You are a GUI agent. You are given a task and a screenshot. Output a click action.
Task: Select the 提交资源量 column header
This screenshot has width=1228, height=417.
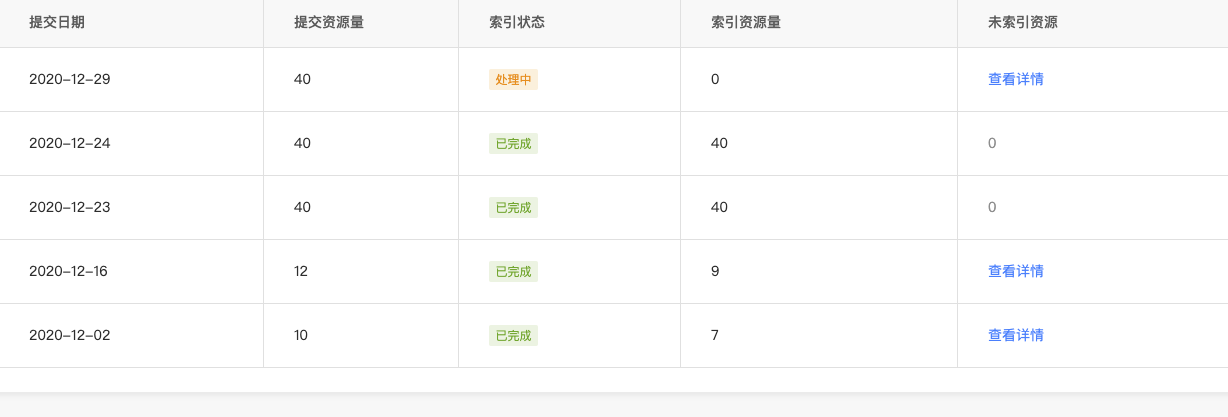(329, 23)
